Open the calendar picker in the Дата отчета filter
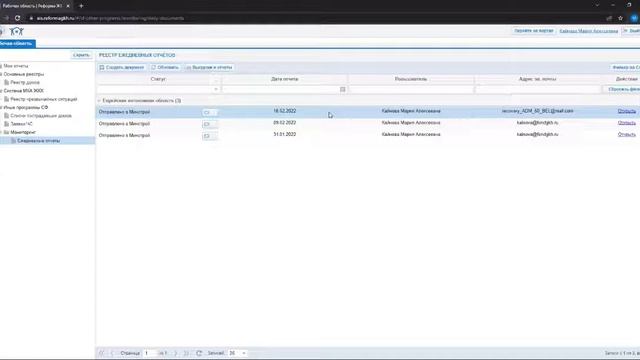Viewport: 640px width, 360px height. 342,89
